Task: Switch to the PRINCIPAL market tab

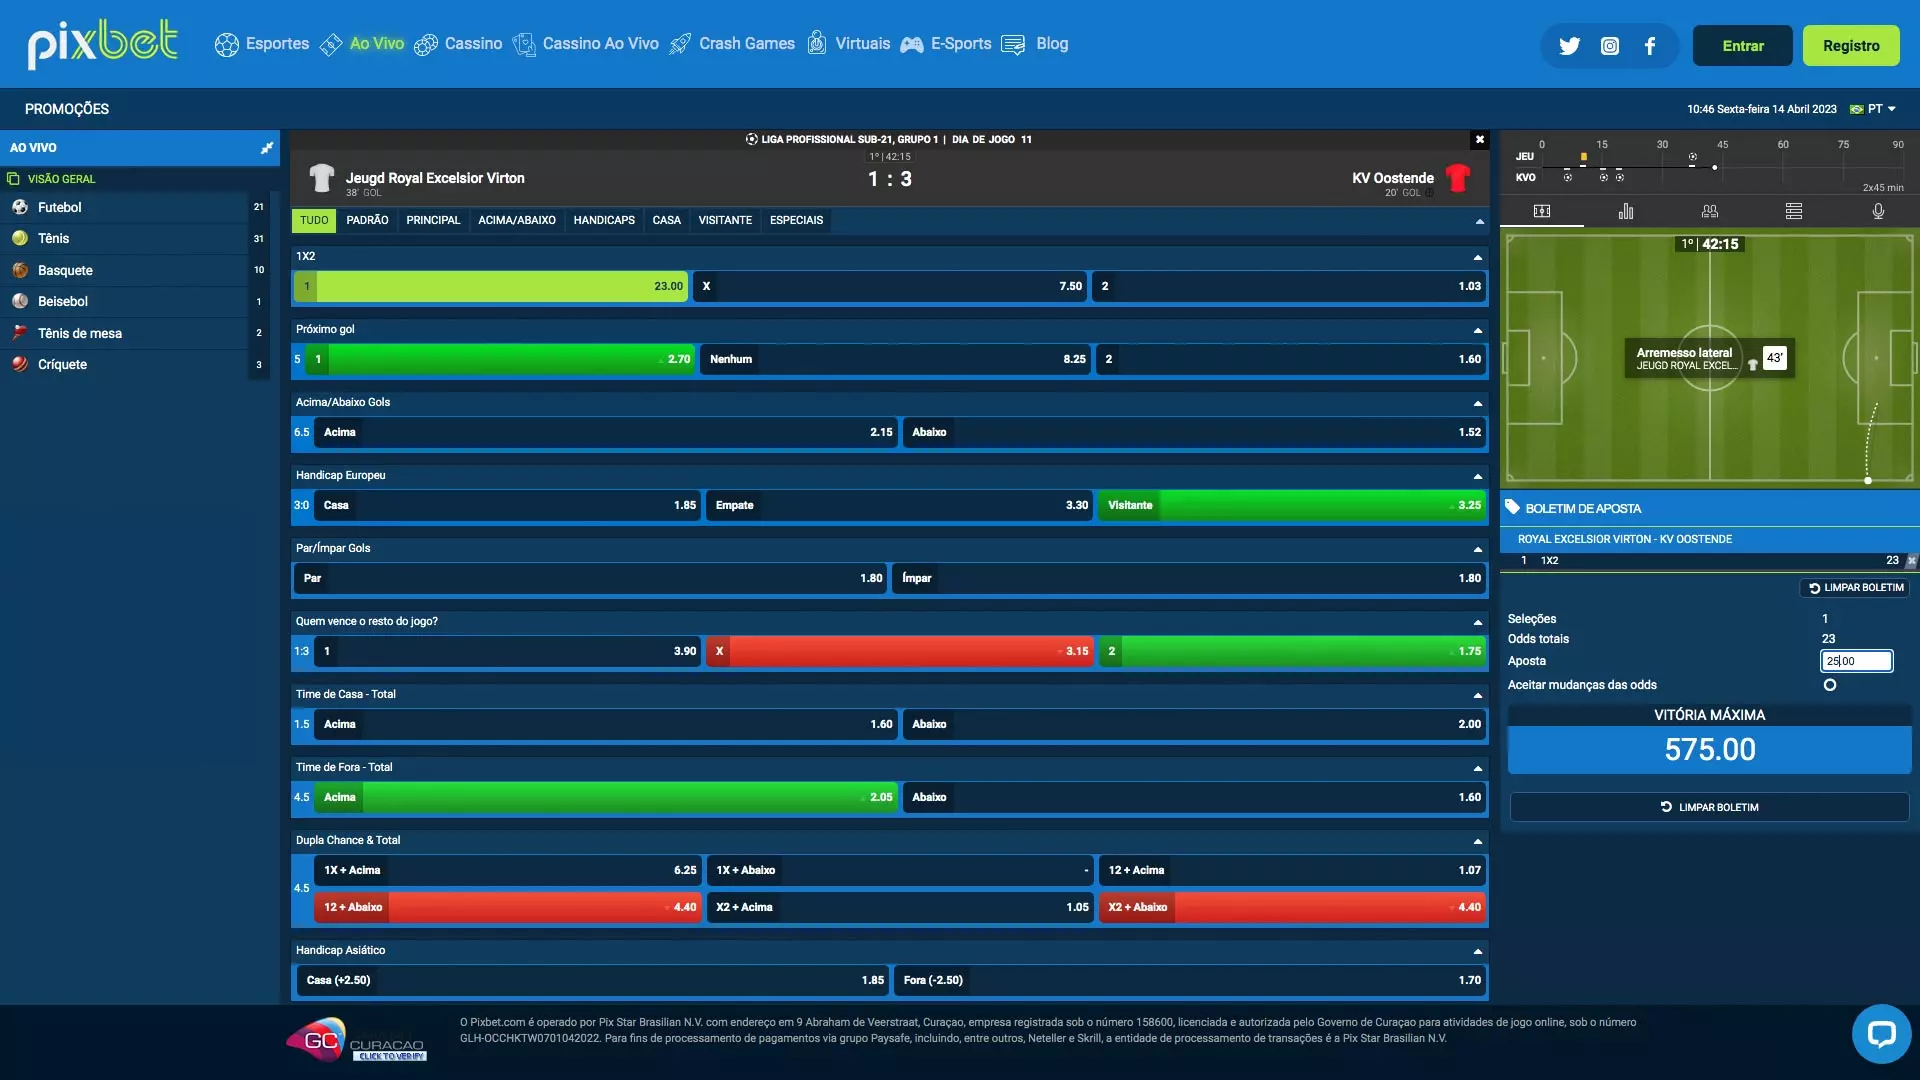Action: 433,221
